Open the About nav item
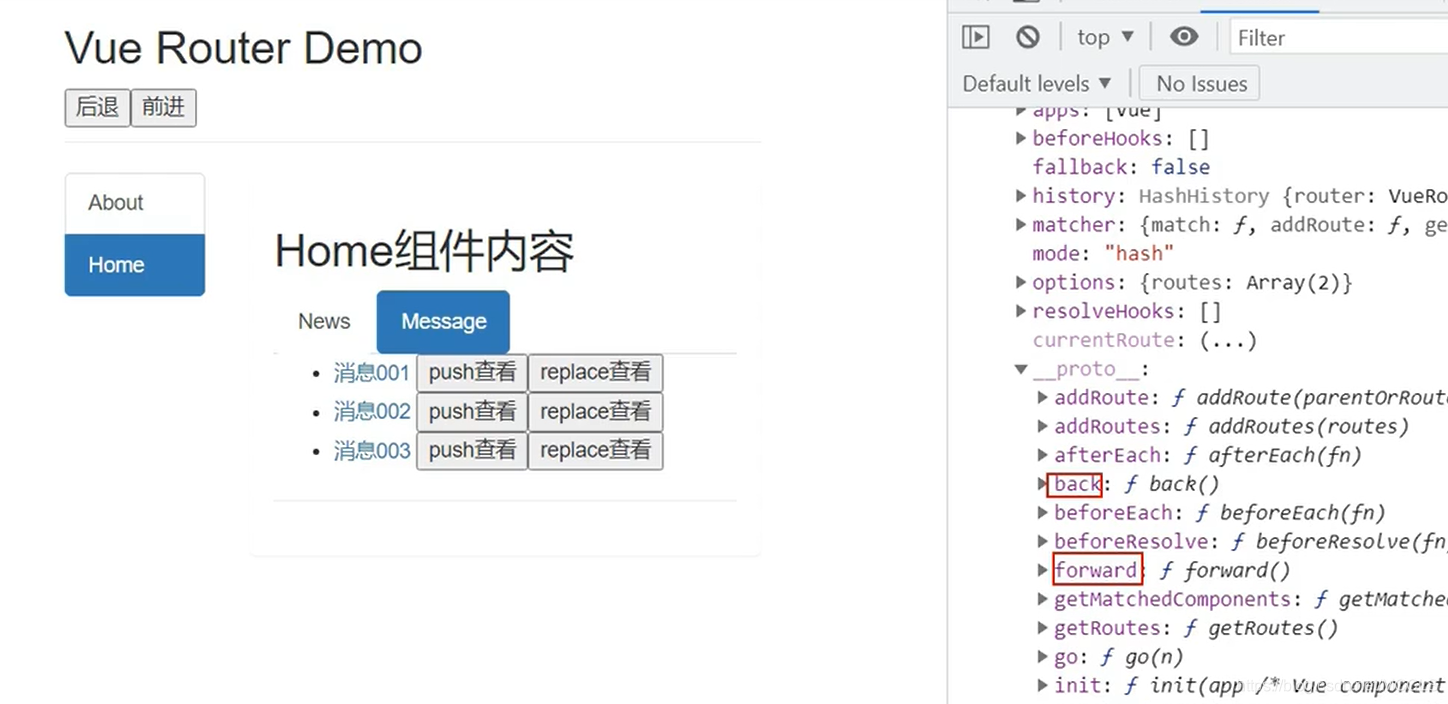1448x704 pixels. pos(135,203)
